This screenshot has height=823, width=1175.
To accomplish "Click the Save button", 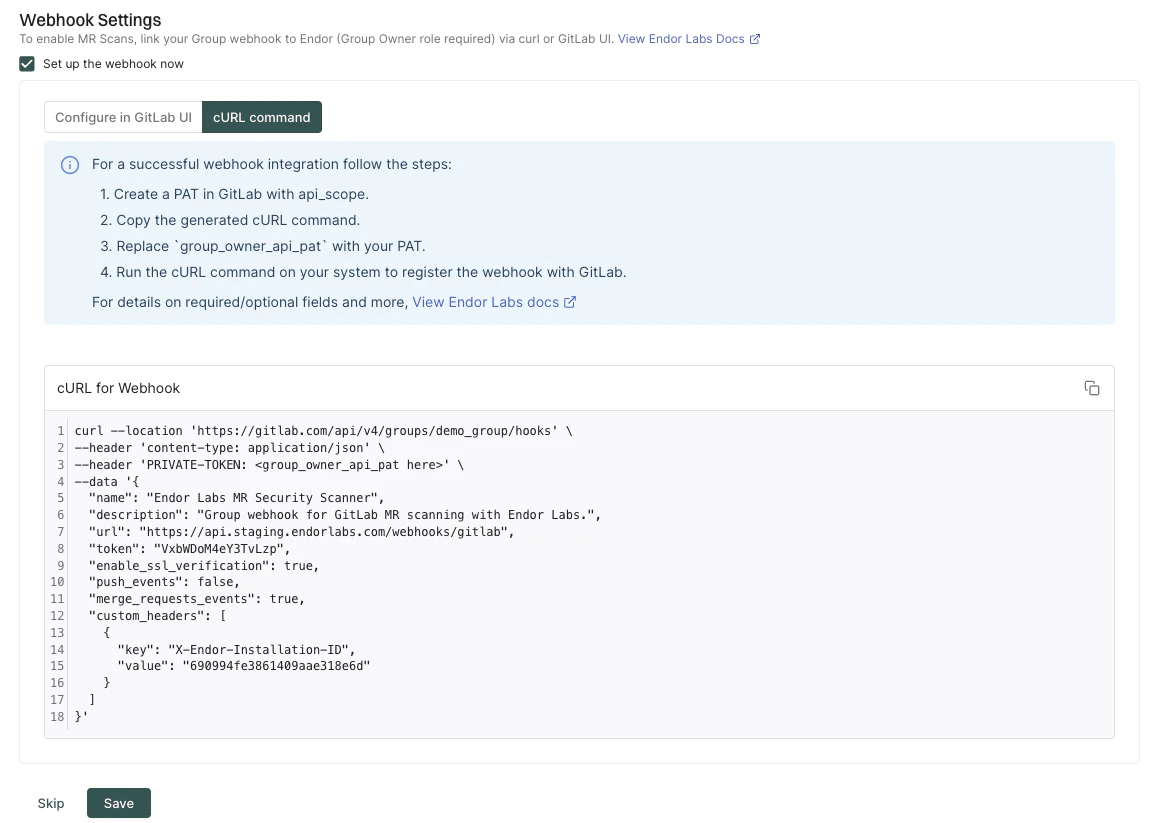I will click(118, 802).
